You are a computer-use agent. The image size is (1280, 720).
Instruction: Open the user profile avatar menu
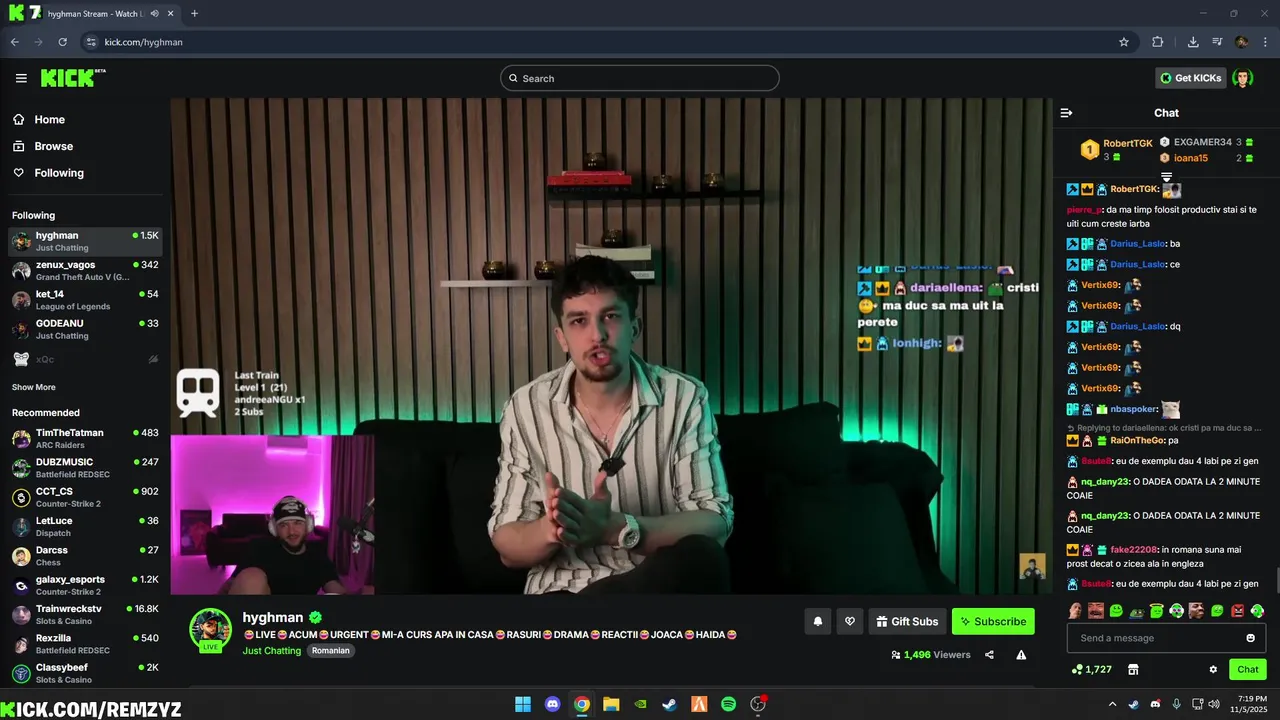coord(1243,78)
